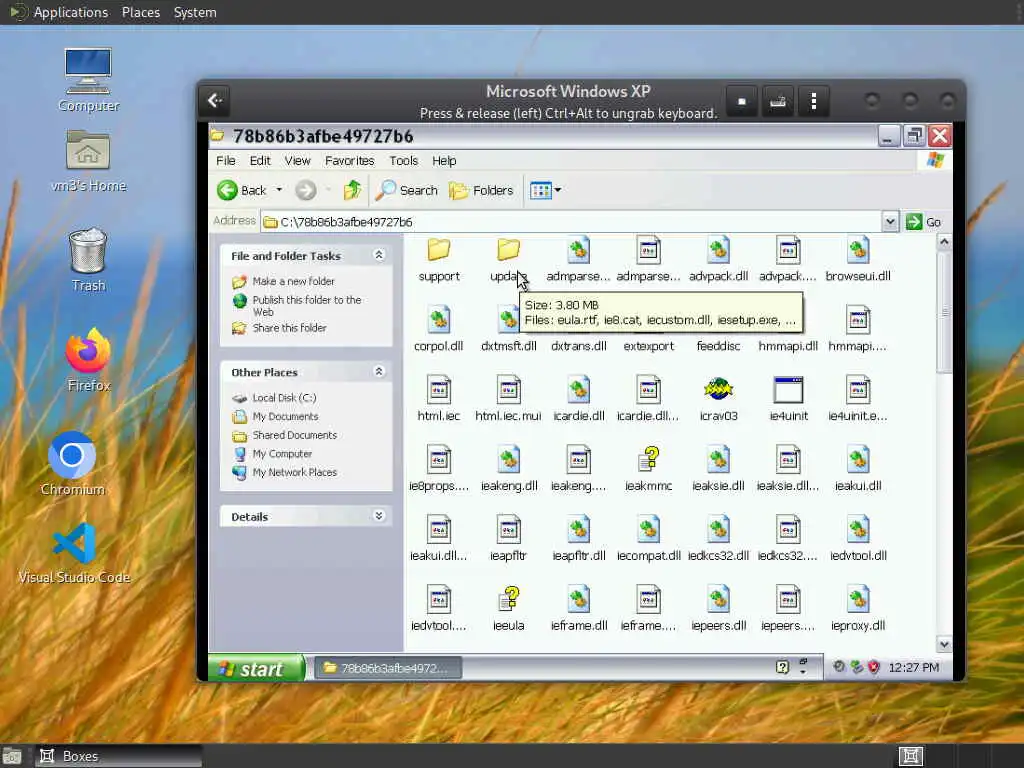Click Make a new folder
The width and height of the screenshot is (1024, 768).
tap(293, 281)
